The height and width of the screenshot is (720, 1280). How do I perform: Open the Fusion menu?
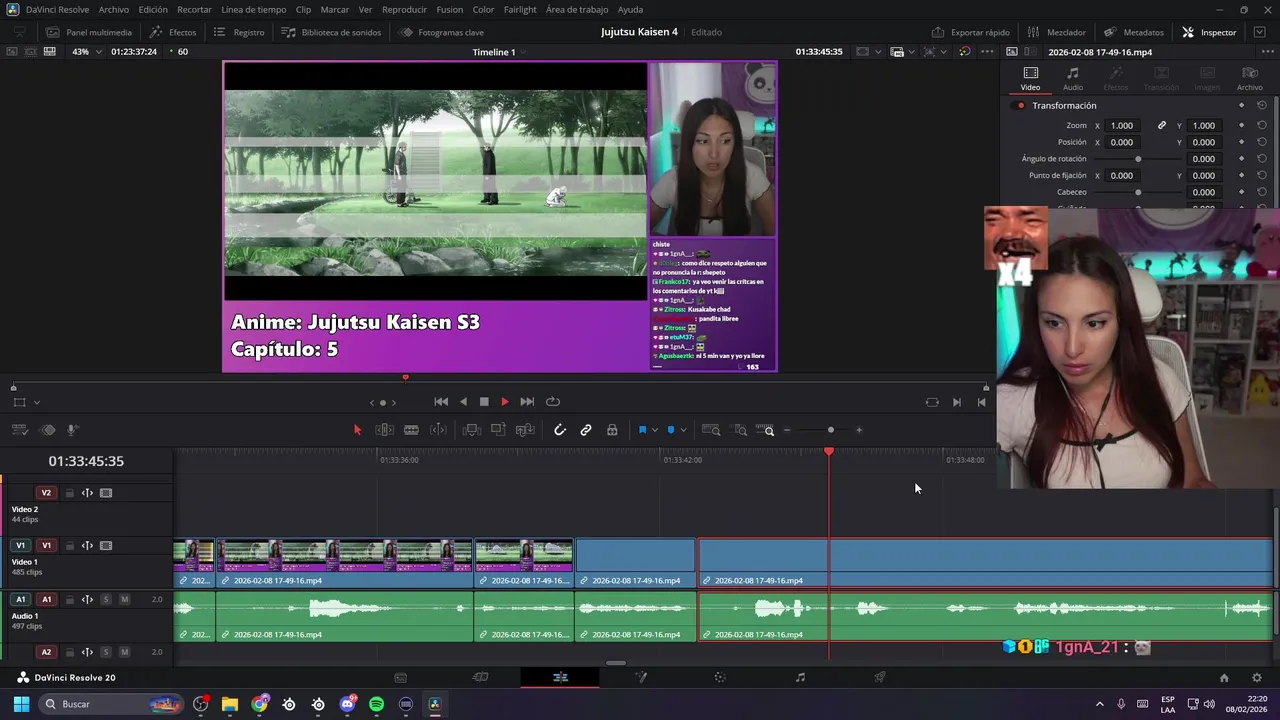click(450, 9)
